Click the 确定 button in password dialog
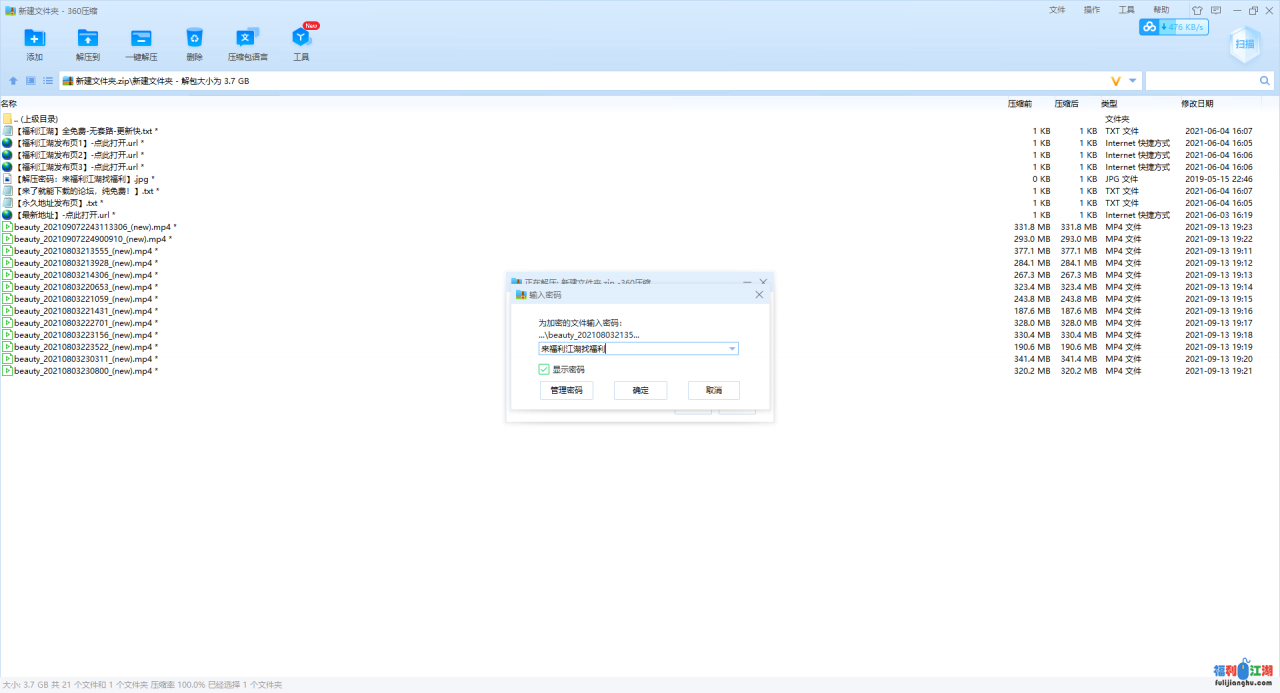 pyautogui.click(x=640, y=391)
